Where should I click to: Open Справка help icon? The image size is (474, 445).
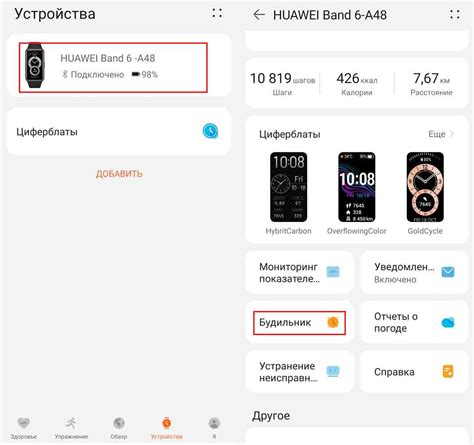[448, 371]
